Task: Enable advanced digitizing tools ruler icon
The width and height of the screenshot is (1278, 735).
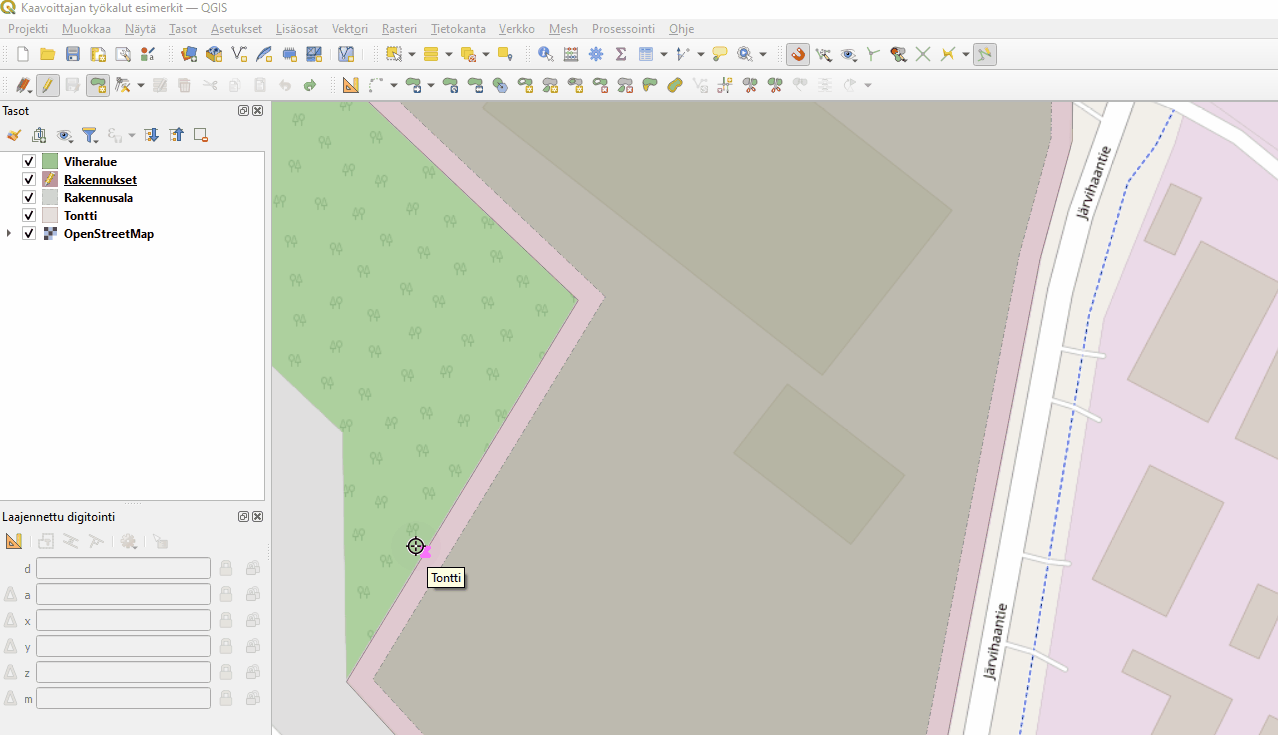Action: coord(14,541)
